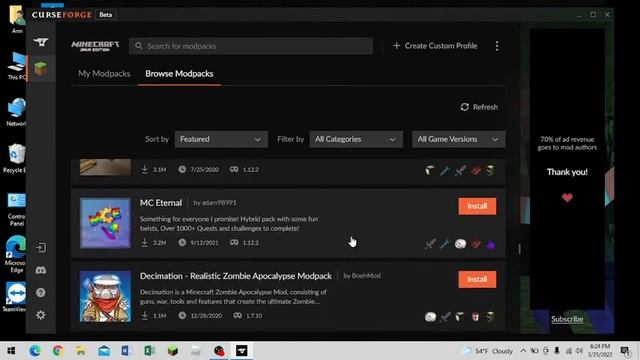The image size is (640, 360).
Task: Open Microsoft Edge from the taskbar
Action: [35, 351]
